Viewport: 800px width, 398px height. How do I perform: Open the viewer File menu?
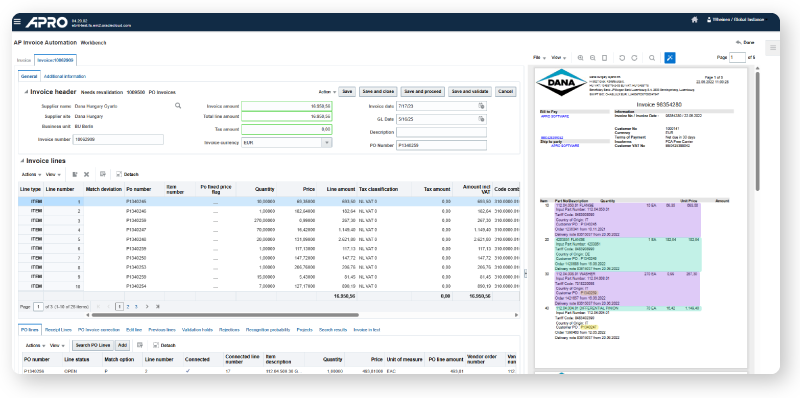tap(539, 58)
